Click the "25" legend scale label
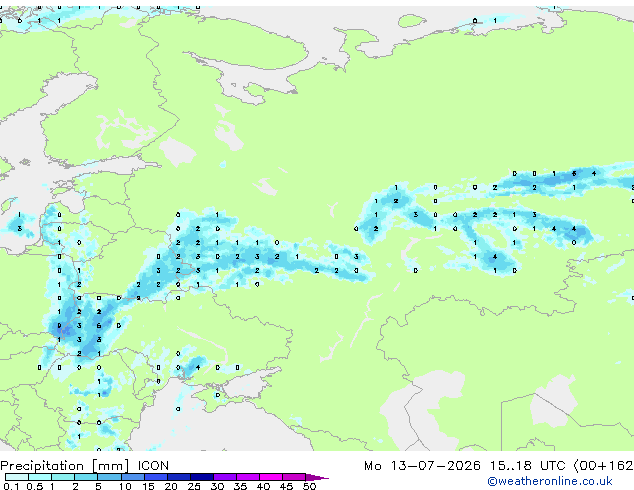This screenshot has width=634, height=490. click(x=194, y=486)
